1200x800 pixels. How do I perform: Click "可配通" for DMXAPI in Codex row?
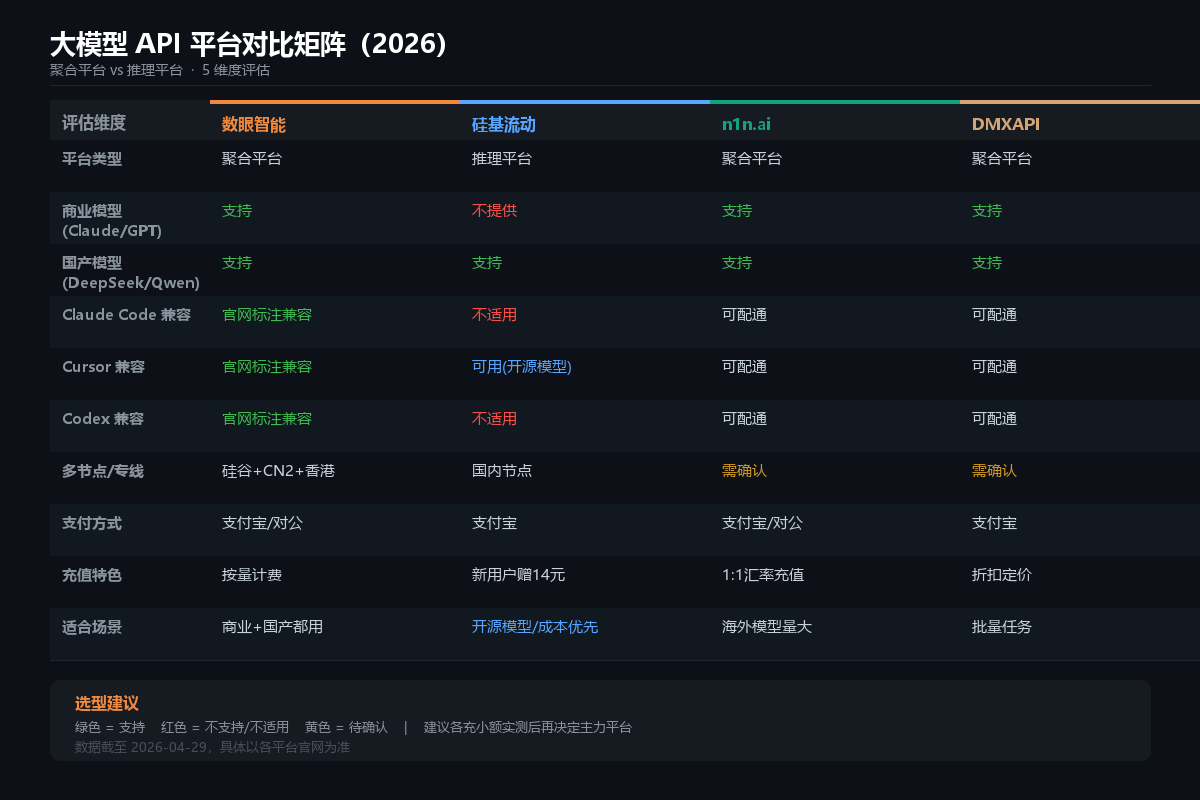[994, 418]
